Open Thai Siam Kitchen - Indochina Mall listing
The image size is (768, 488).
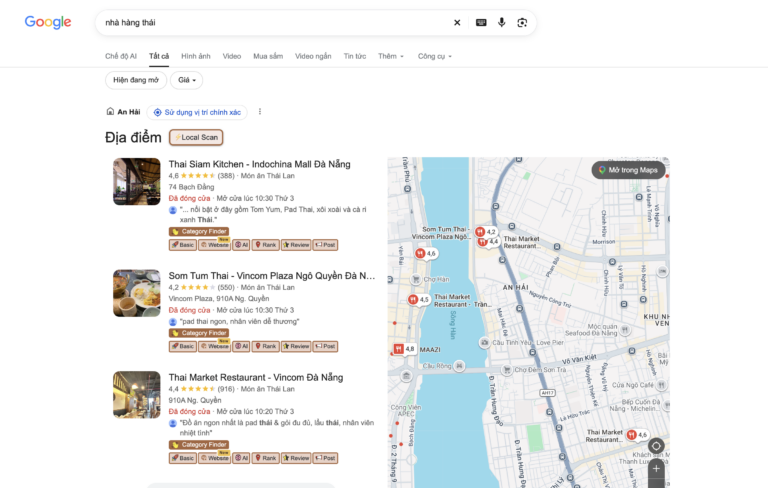259,164
